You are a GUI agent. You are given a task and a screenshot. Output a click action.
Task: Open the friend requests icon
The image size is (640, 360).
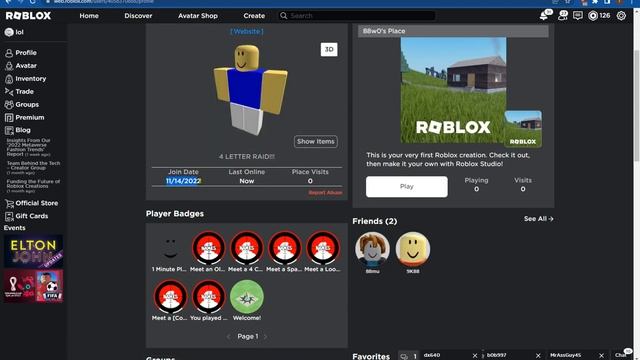point(563,16)
